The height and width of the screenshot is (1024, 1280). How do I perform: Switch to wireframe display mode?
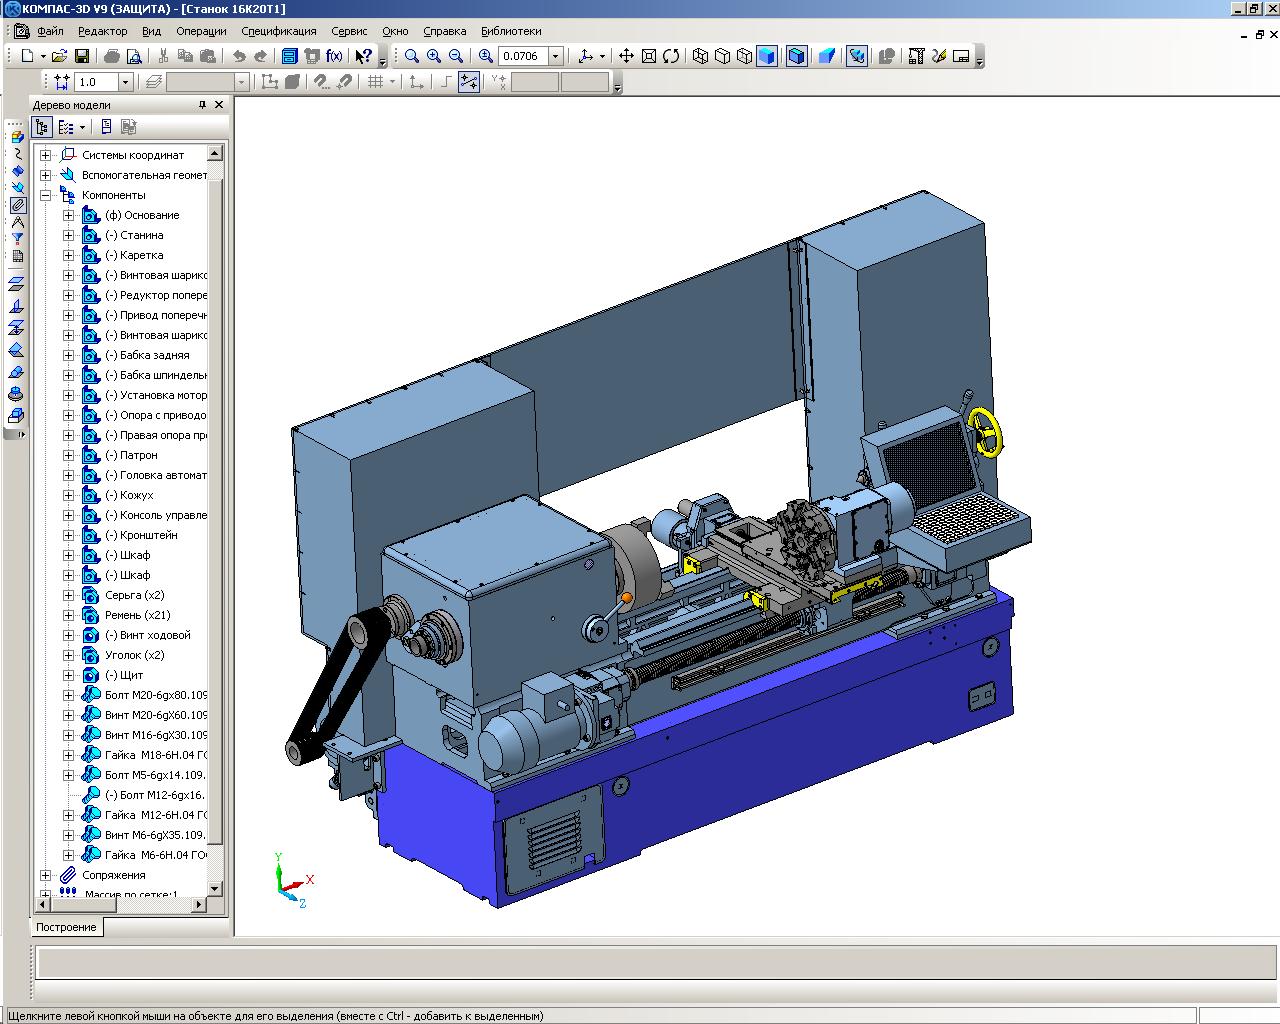tap(700, 56)
